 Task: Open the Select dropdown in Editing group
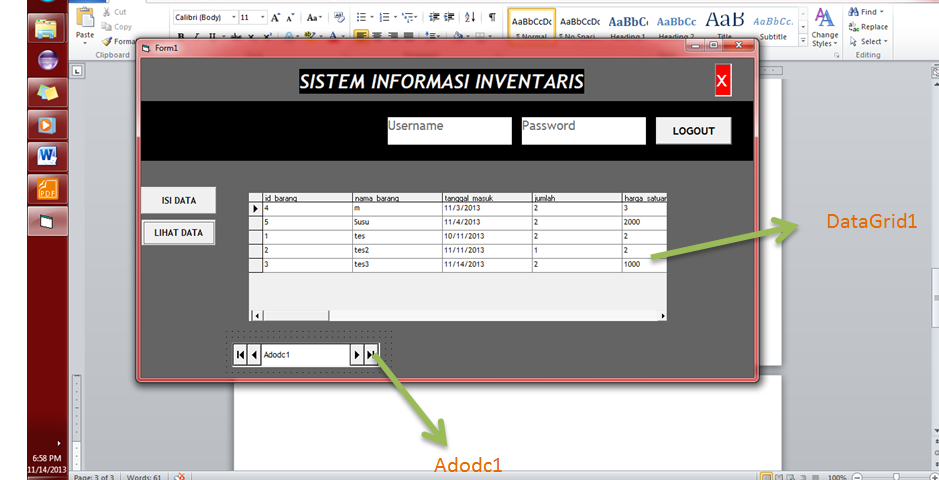point(867,42)
